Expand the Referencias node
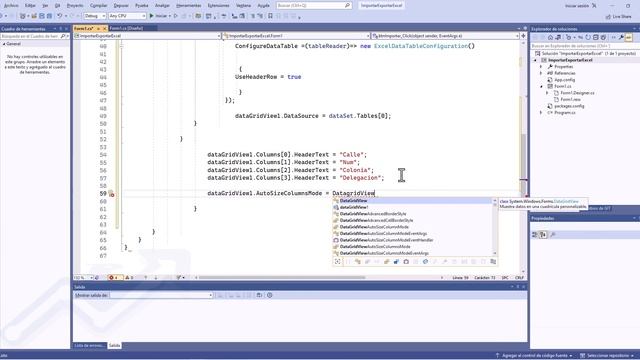Screen dimensions: 640x360 pyautogui.click(x=542, y=73)
